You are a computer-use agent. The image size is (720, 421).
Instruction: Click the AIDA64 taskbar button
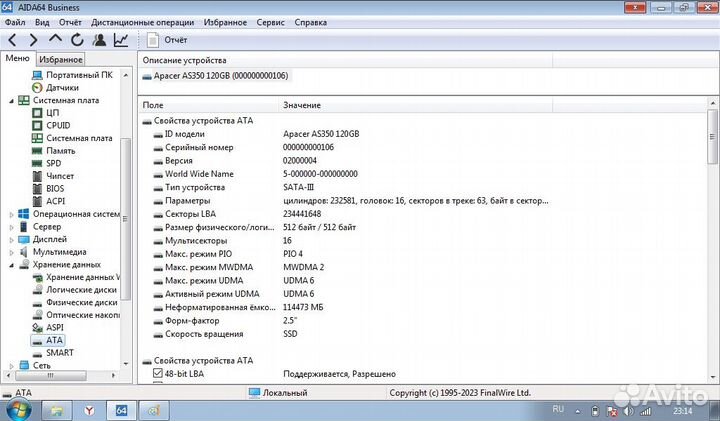[x=121, y=410]
